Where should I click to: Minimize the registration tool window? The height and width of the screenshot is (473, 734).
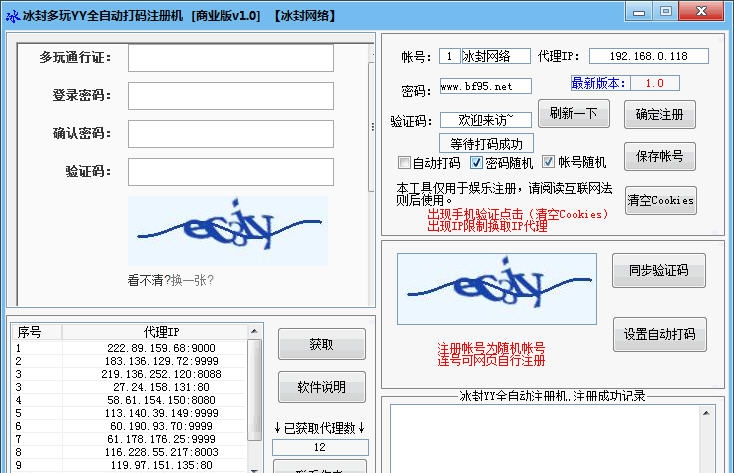tap(639, 11)
